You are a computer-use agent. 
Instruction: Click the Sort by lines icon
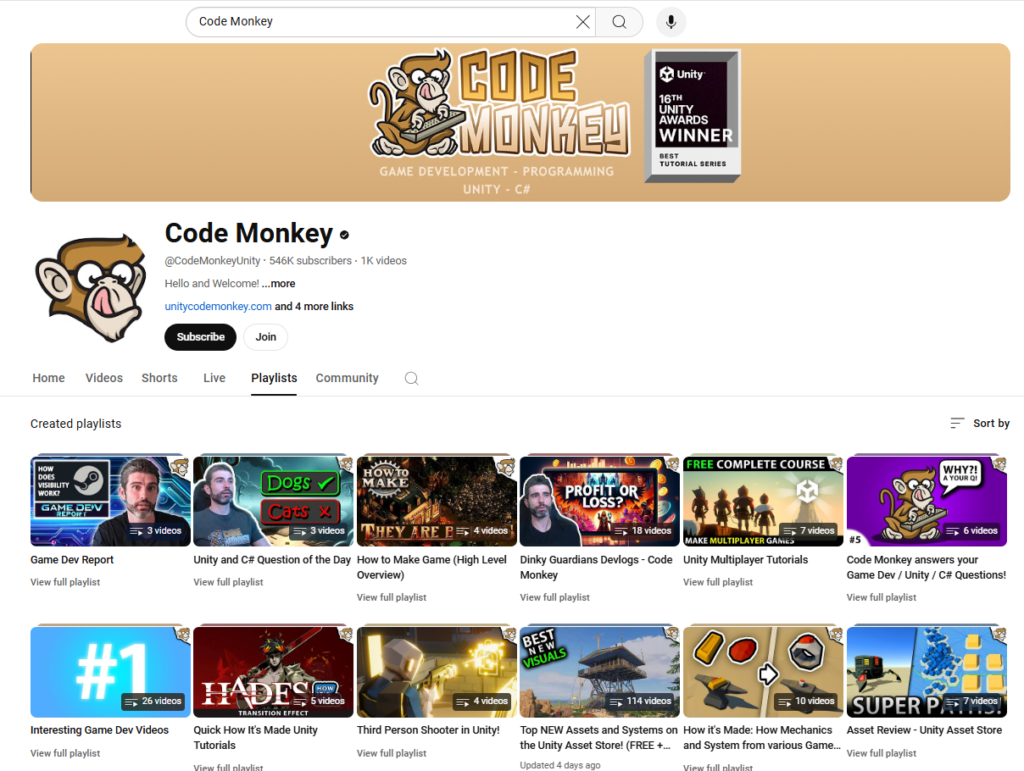pos(957,423)
